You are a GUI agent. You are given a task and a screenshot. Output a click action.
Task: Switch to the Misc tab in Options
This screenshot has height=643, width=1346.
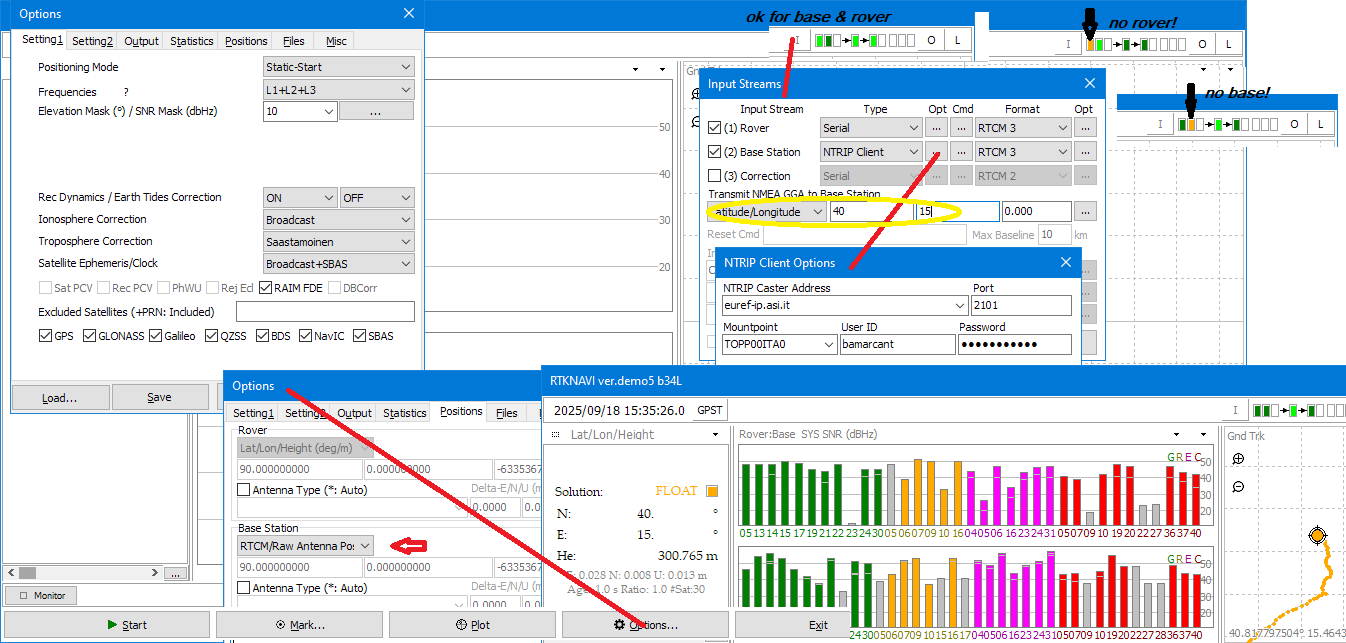[336, 41]
